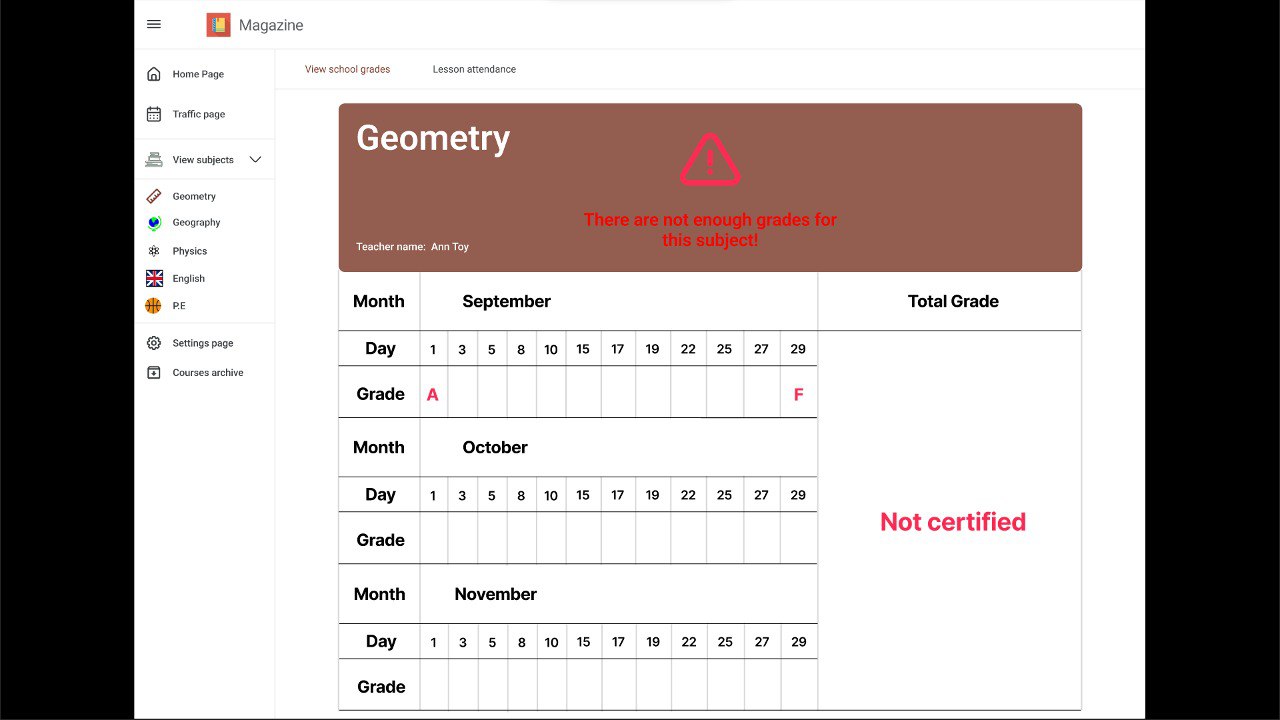Select Physics subject in sidebar
1280x720 pixels.
190,251
